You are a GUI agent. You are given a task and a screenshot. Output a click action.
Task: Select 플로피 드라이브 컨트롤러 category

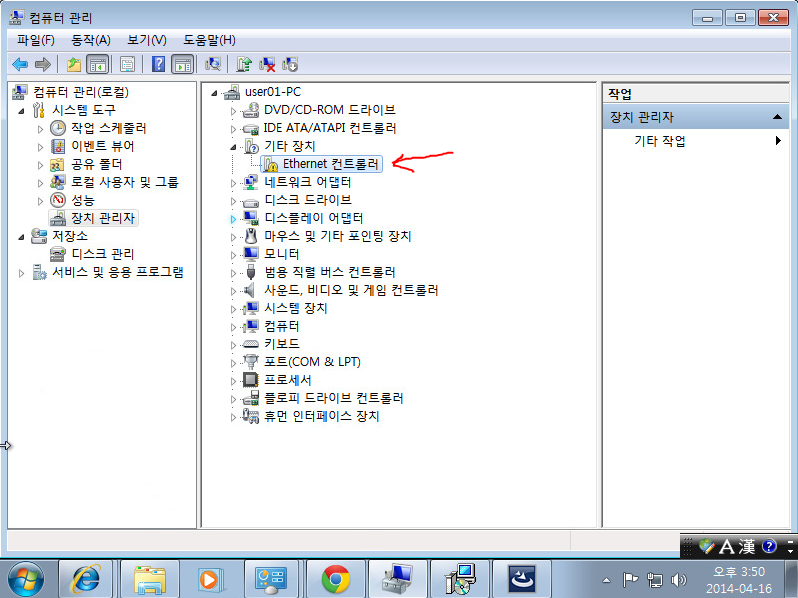click(x=333, y=398)
